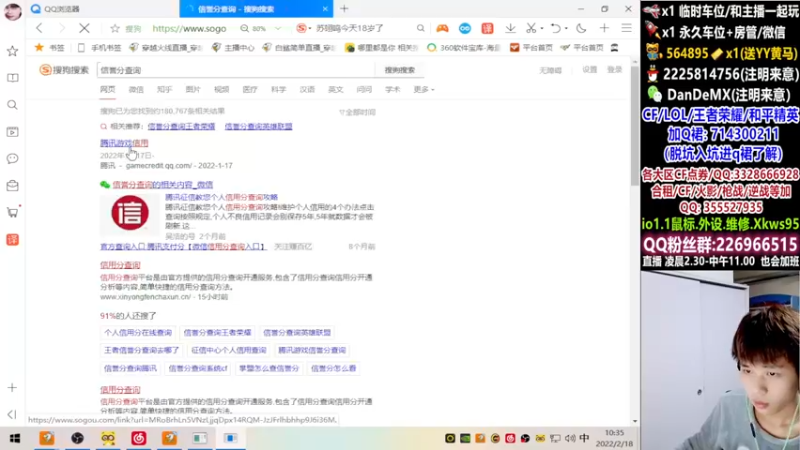Viewport: 800px width, 450px height.
Task: Click the blue infinity extension icon
Action: pyautogui.click(x=465, y=29)
